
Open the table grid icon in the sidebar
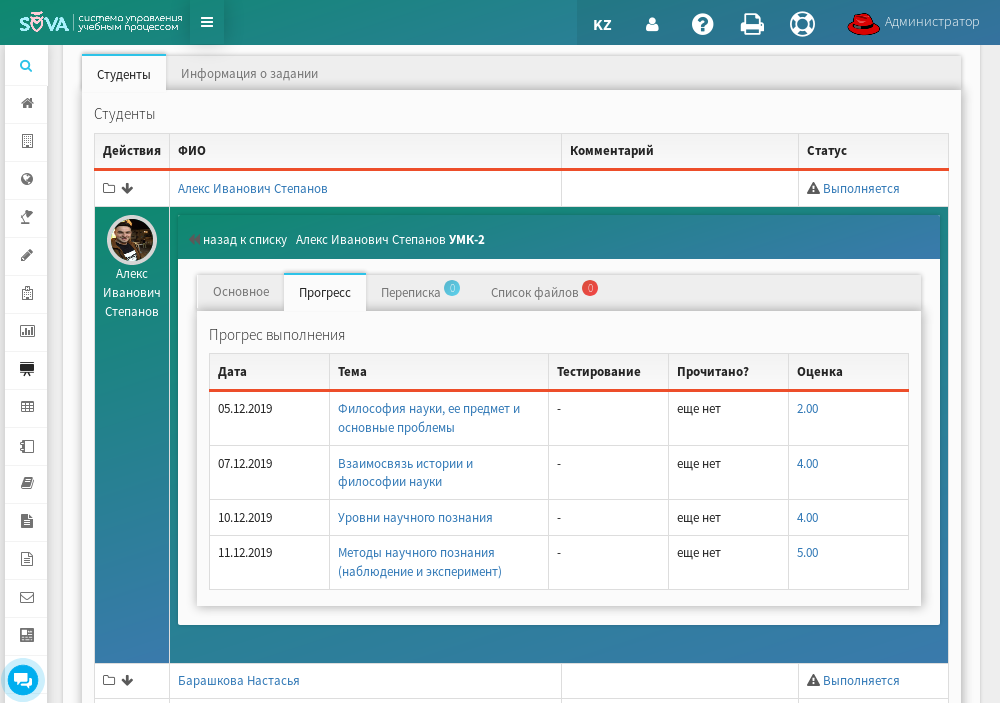(x=27, y=407)
